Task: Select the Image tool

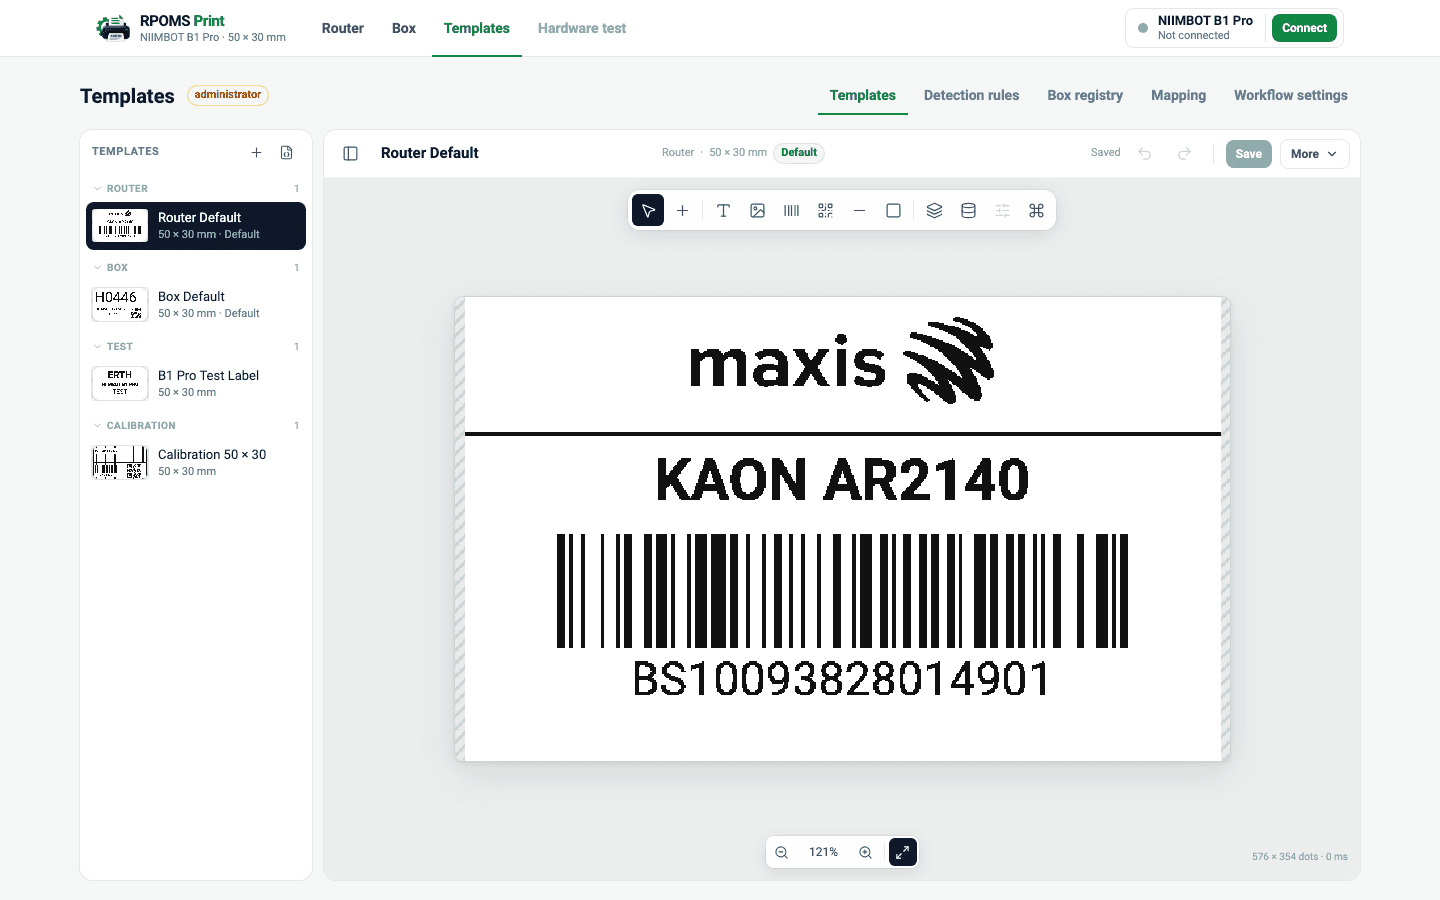Action: point(757,210)
